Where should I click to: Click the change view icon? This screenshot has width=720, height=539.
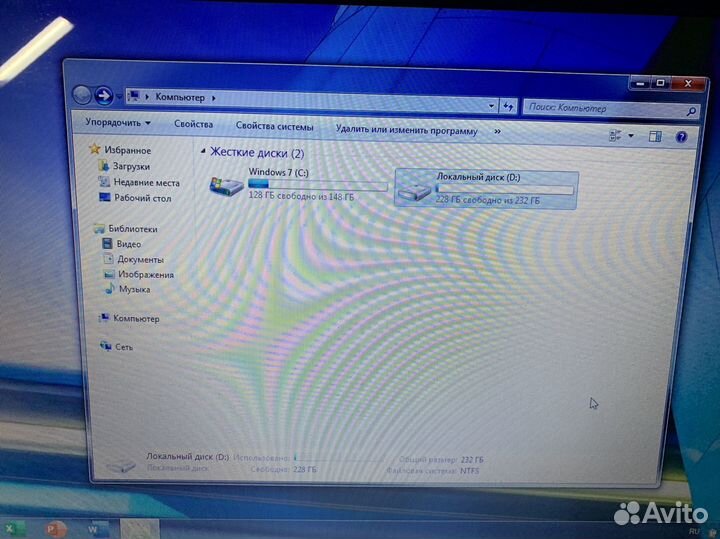tap(615, 135)
